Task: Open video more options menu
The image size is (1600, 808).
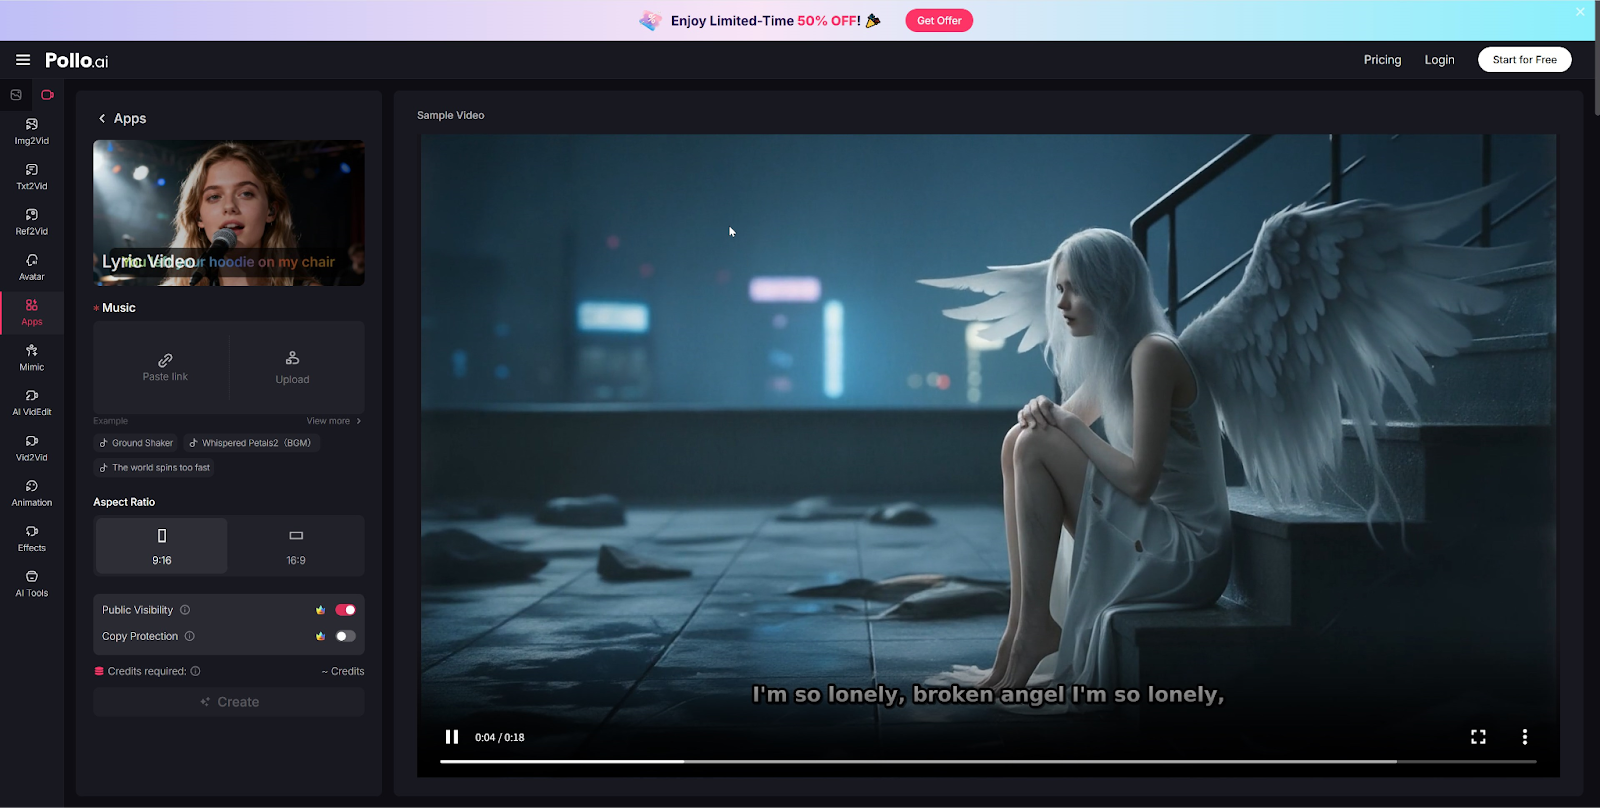Action: pos(1524,737)
